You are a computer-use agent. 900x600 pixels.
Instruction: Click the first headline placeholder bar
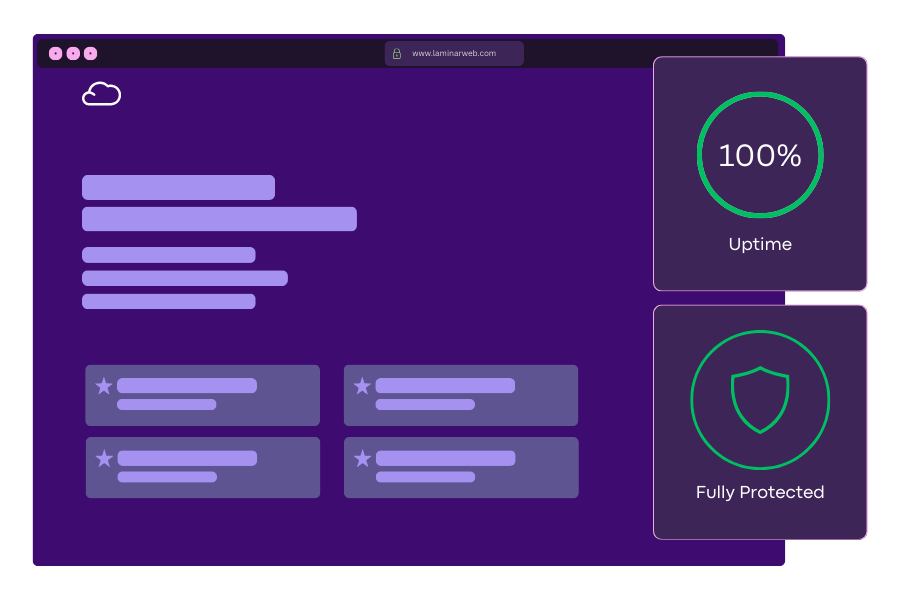click(178, 187)
